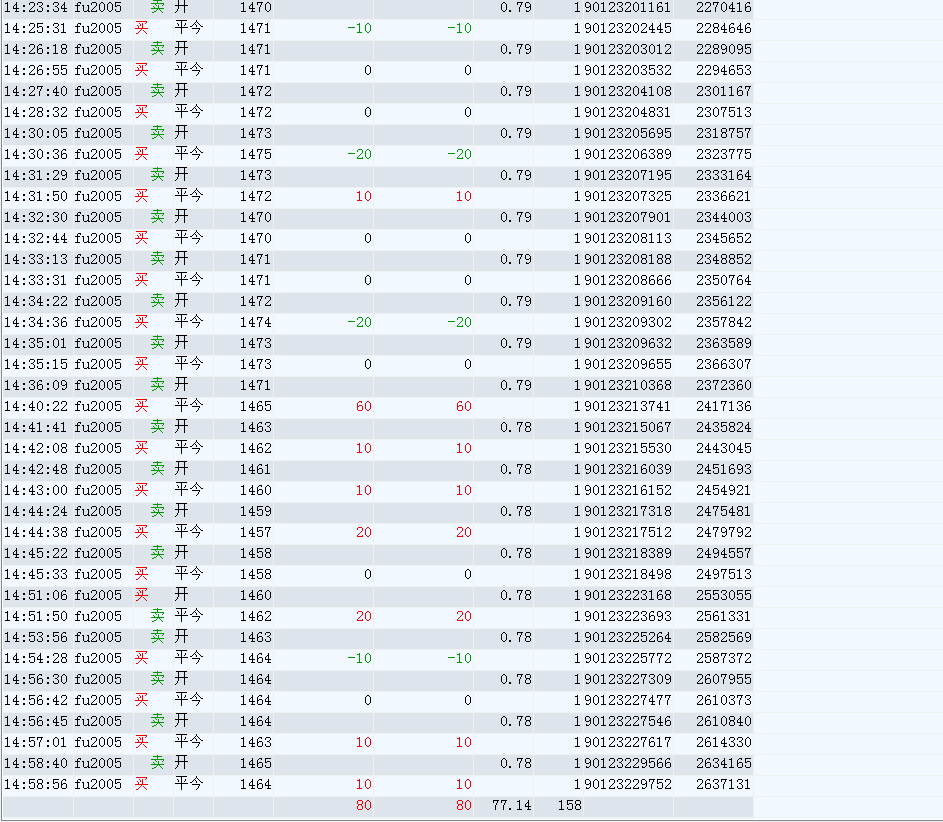Click time cell 14:33:13
Image resolution: width=943 pixels, height=822 pixels.
(35, 260)
